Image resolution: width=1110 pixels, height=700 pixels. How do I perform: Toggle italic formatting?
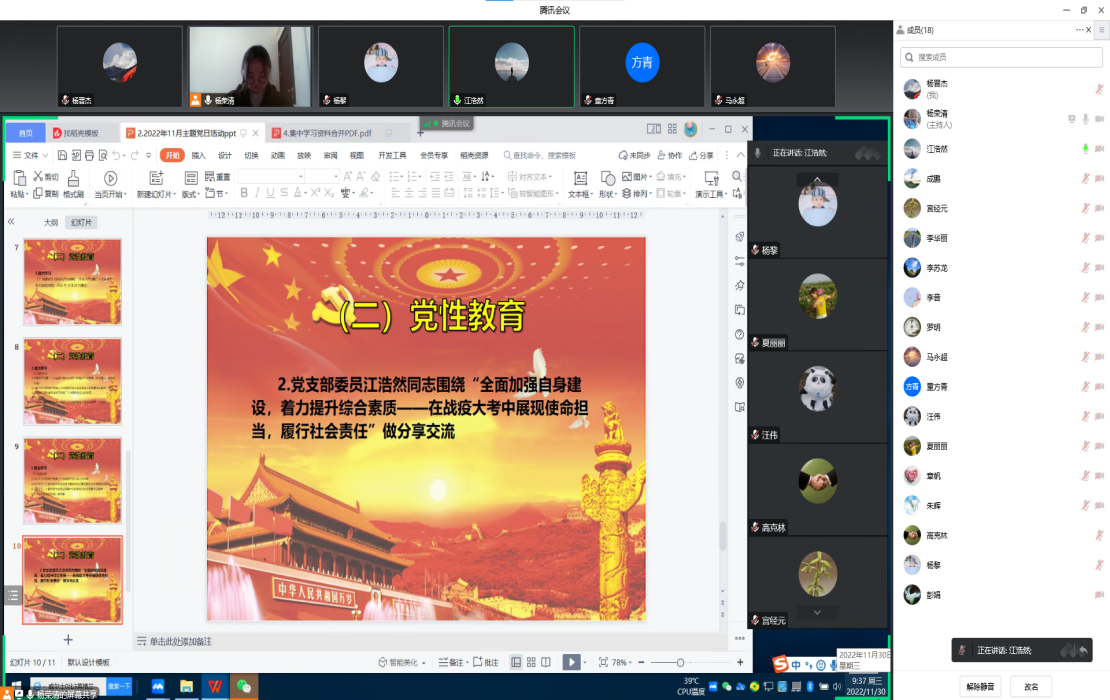(258, 190)
